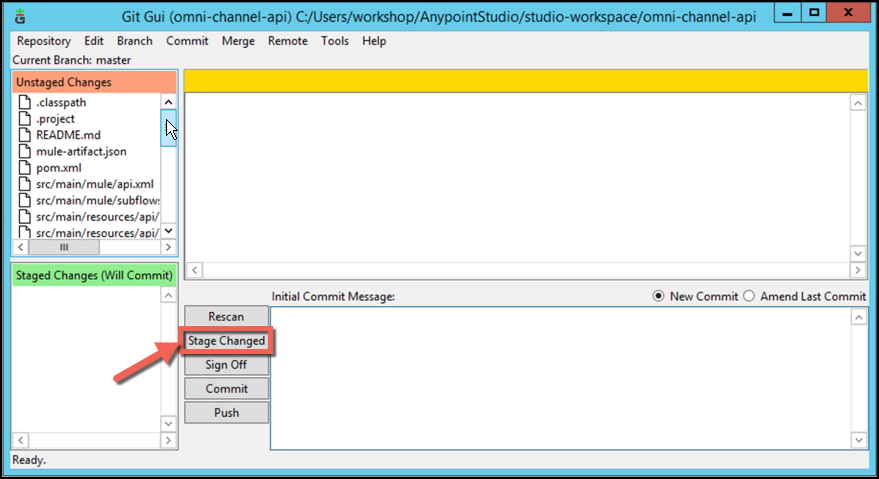Close the Git Gui window
The height and width of the screenshot is (479, 879).
tap(848, 13)
